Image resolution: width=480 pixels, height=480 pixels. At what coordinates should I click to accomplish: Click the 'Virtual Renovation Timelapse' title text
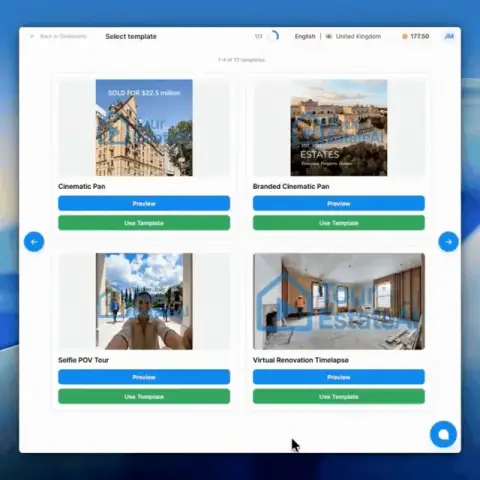(x=301, y=360)
